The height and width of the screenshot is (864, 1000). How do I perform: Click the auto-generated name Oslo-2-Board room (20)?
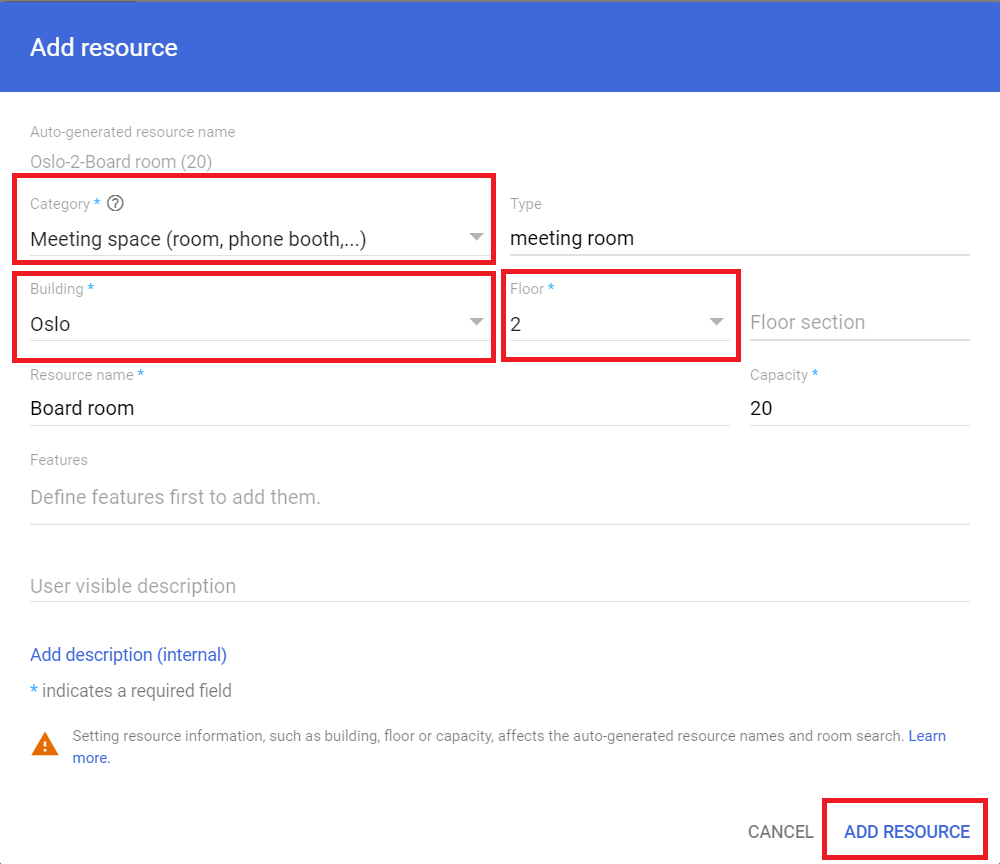click(121, 161)
